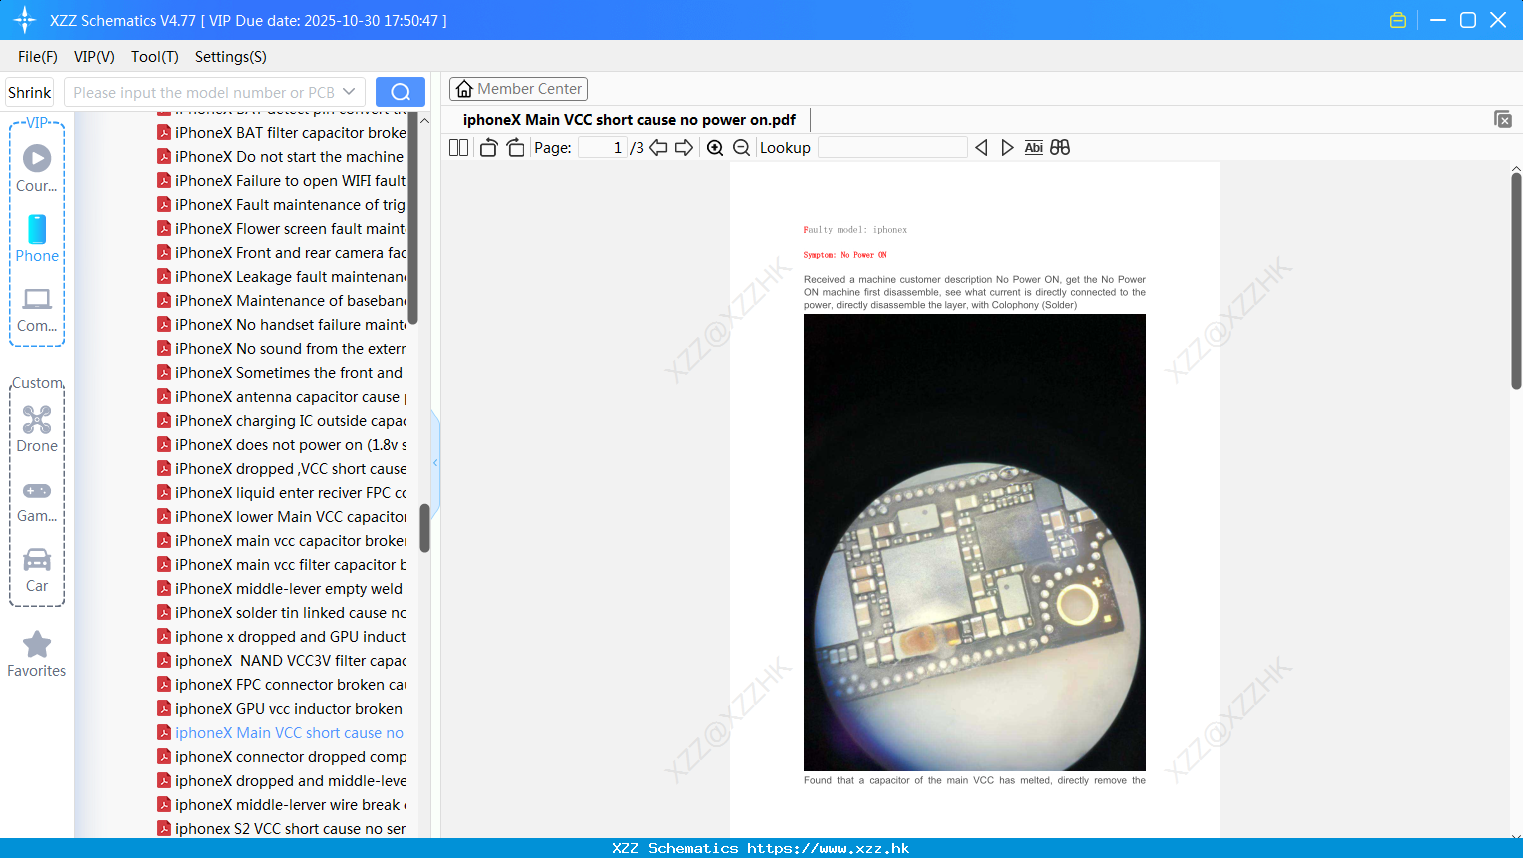
Task: Open the Courses video icon in sidebar
Action: [x=37, y=158]
